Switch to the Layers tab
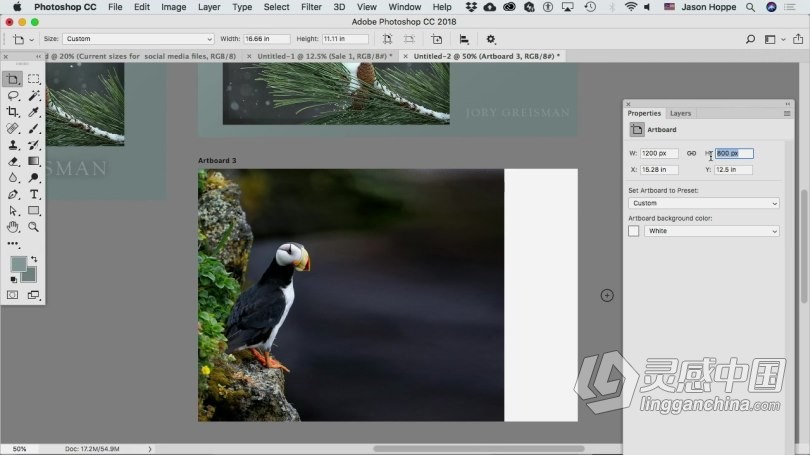810x455 pixels. pyautogui.click(x=680, y=113)
